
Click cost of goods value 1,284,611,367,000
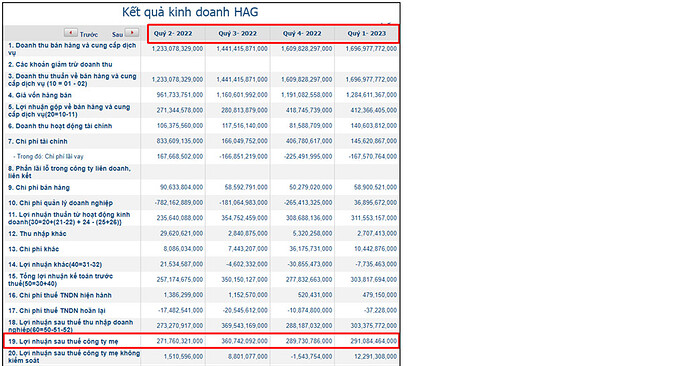(371, 95)
